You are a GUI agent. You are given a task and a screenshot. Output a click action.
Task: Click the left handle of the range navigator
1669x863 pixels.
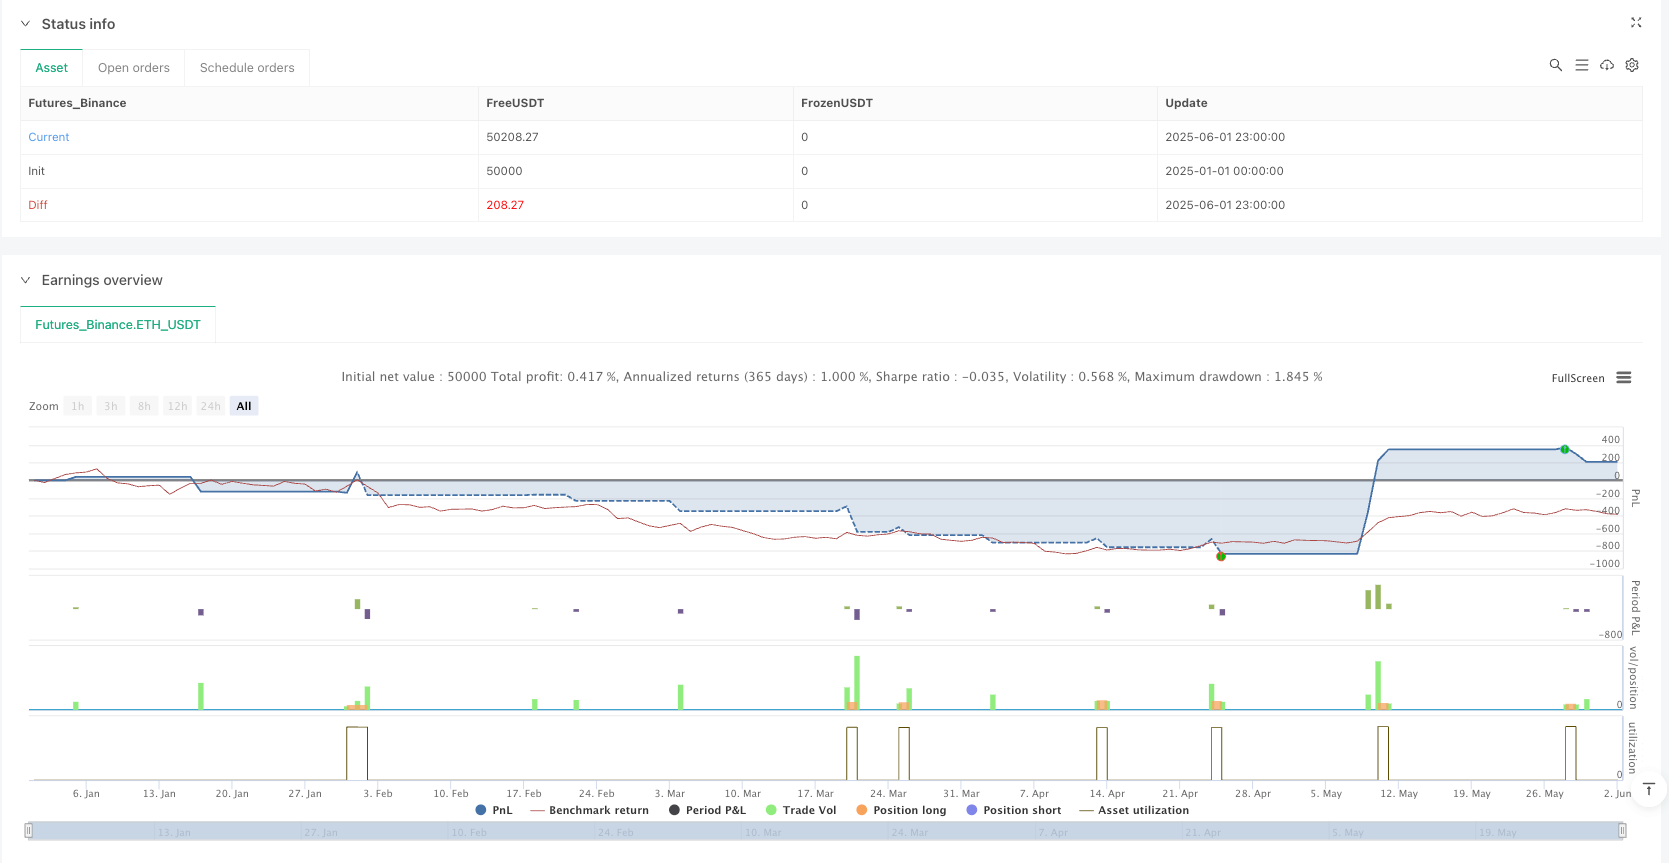click(29, 830)
